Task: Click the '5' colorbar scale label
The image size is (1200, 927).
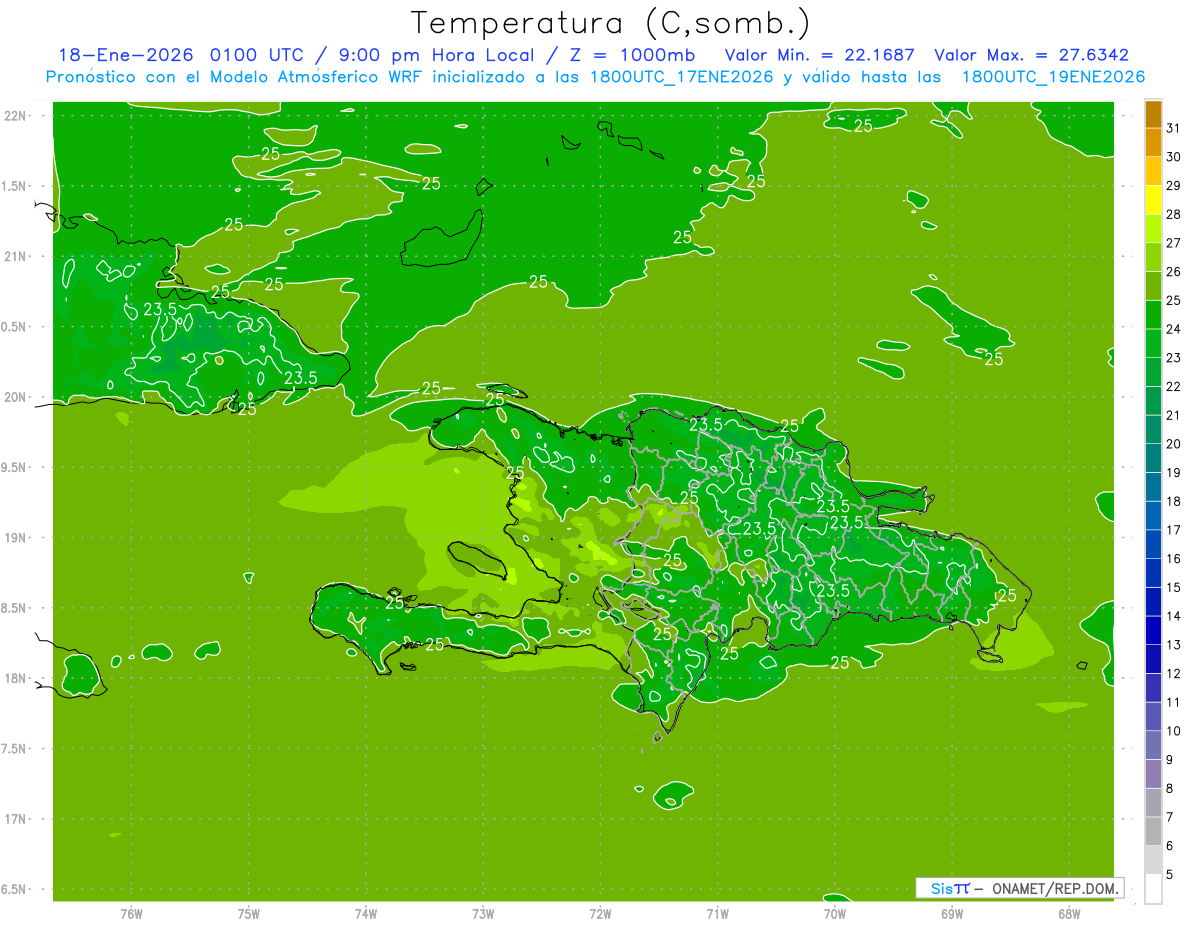Action: click(x=1170, y=875)
